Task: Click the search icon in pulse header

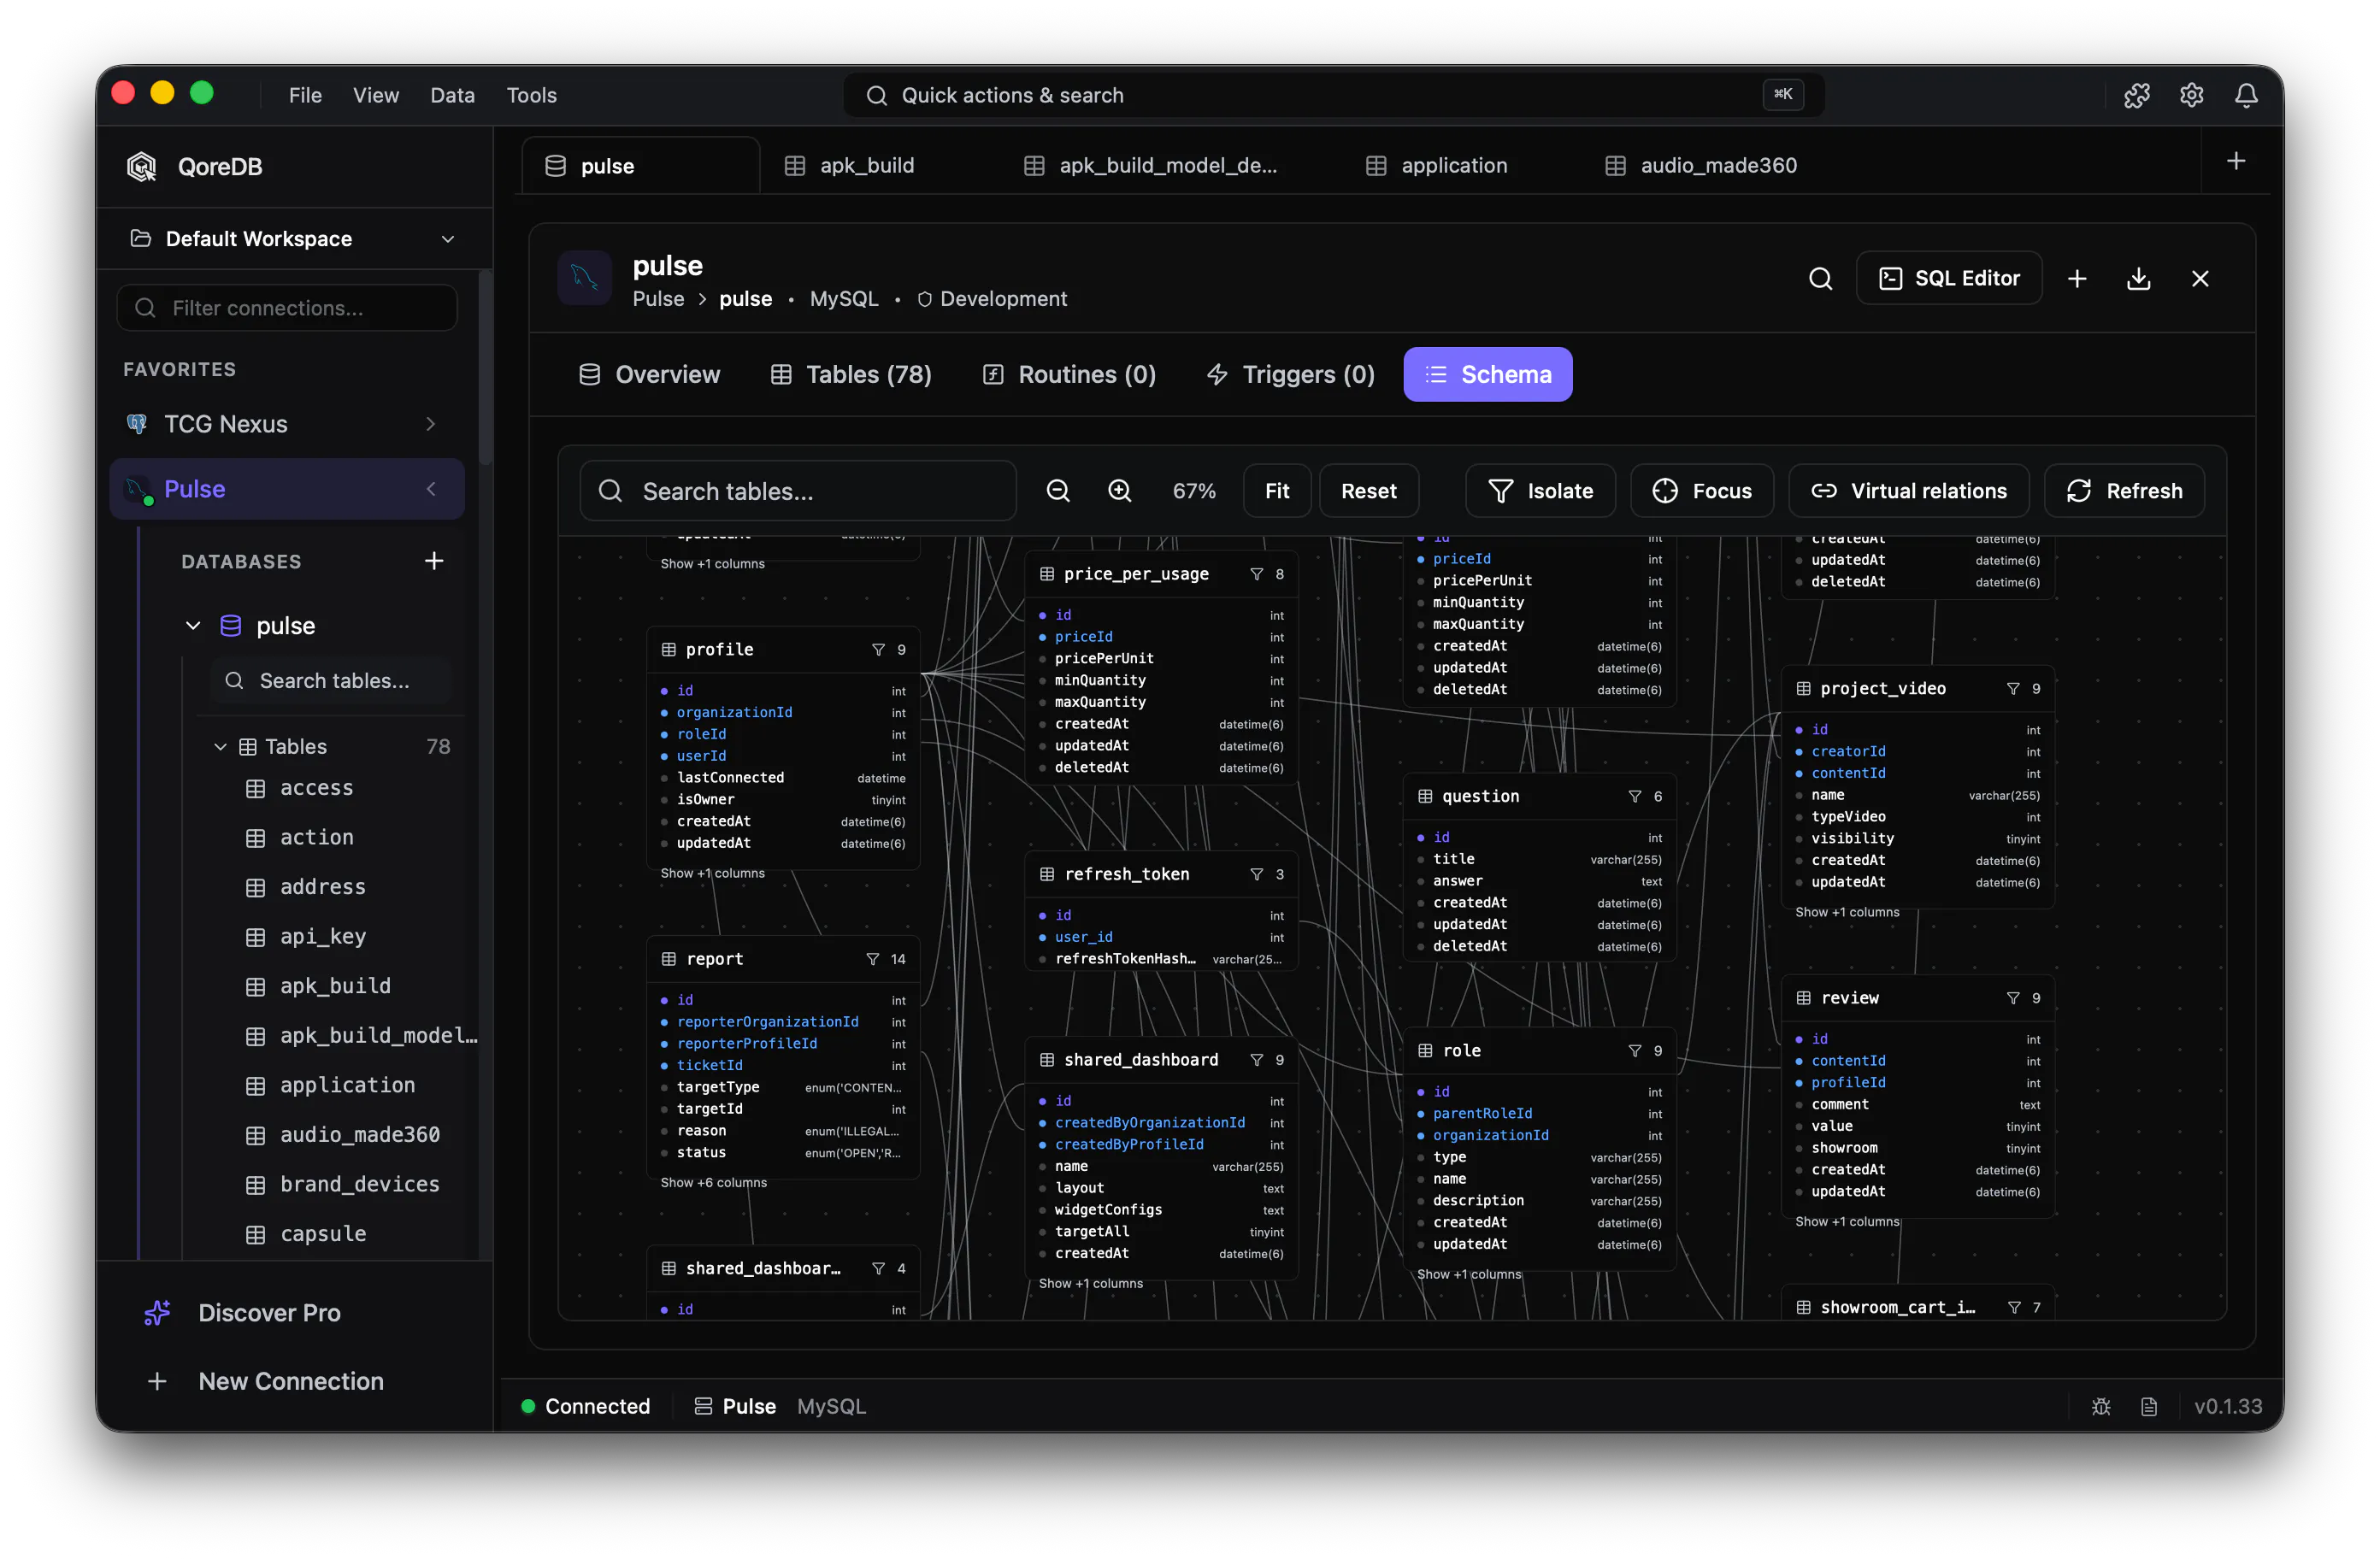Action: tap(1820, 279)
